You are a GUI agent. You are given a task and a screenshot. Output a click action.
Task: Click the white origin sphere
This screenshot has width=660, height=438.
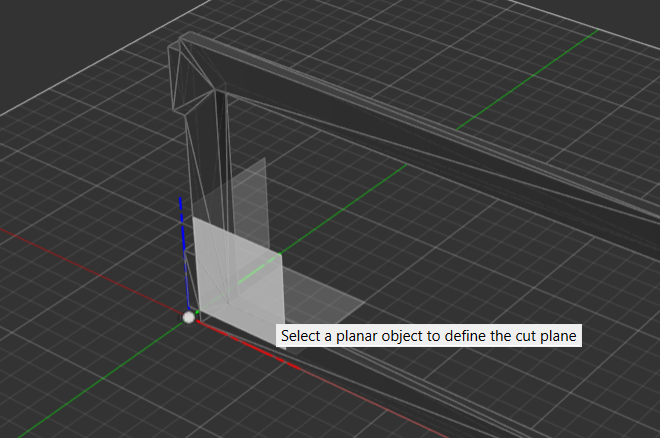(188, 317)
